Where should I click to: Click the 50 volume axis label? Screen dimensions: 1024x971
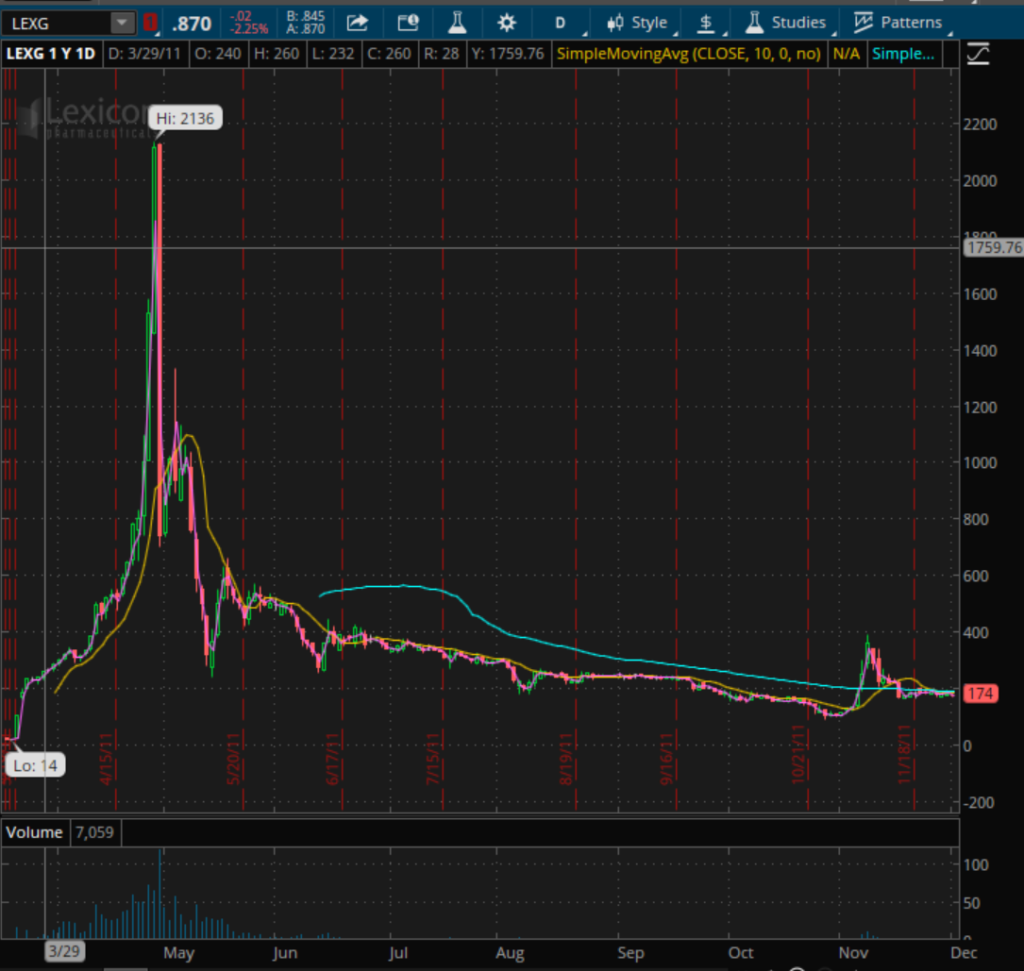[971, 903]
